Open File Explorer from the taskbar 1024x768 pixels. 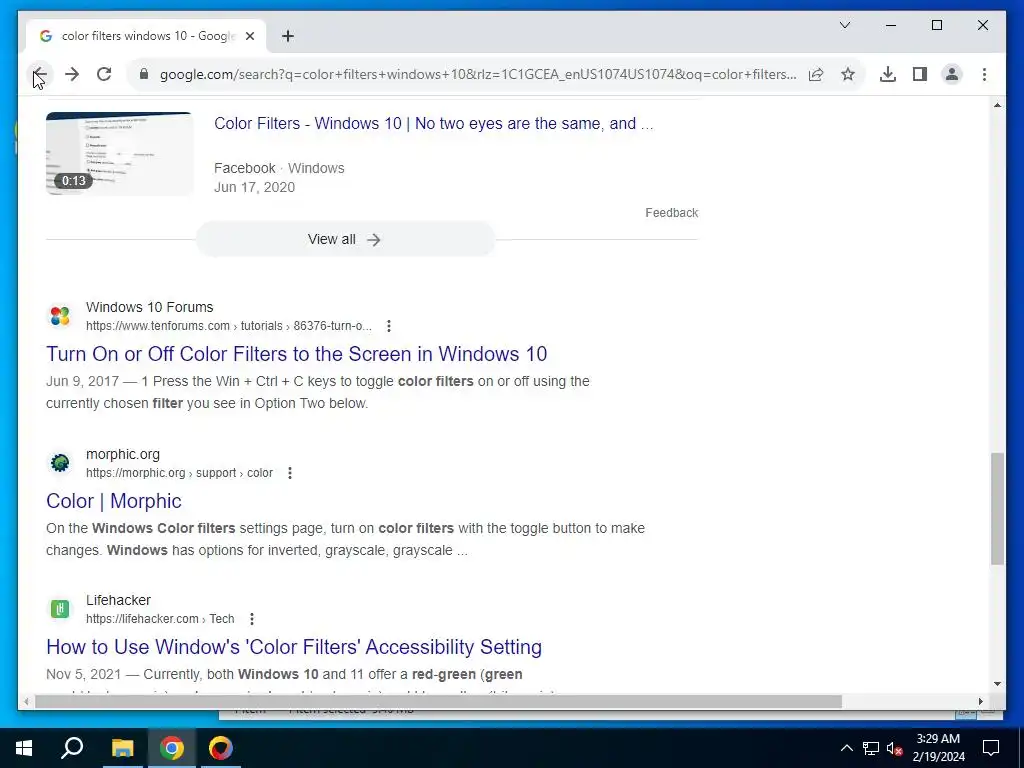coord(122,748)
